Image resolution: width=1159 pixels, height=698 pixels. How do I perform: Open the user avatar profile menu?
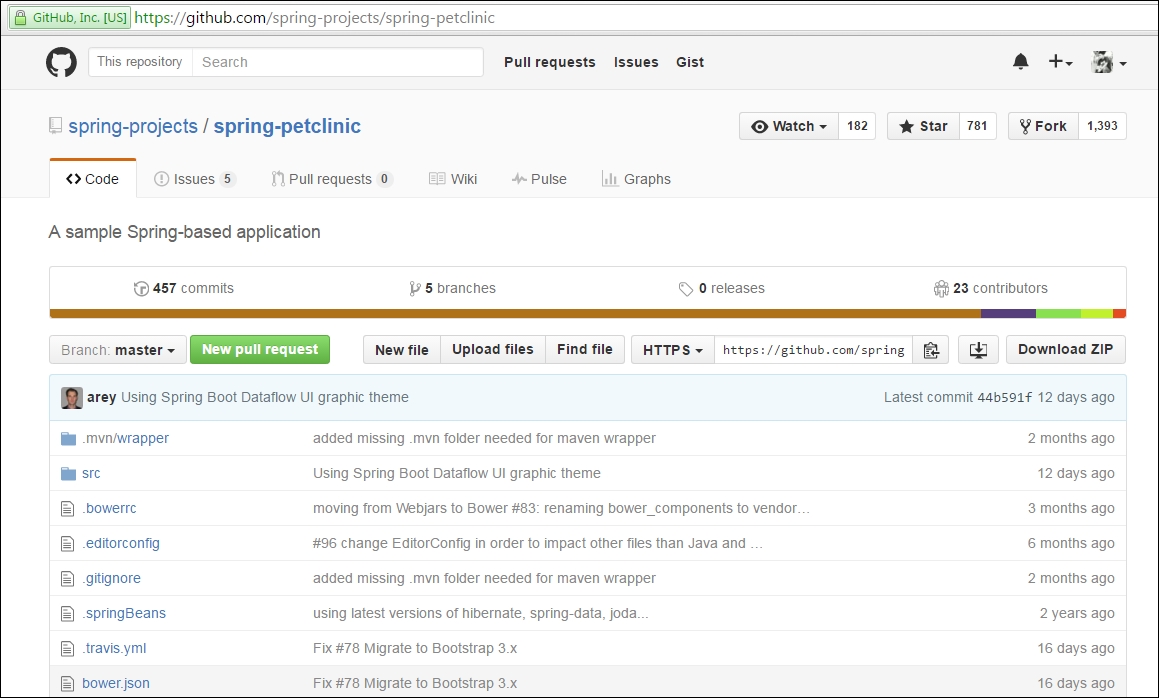click(x=1109, y=62)
